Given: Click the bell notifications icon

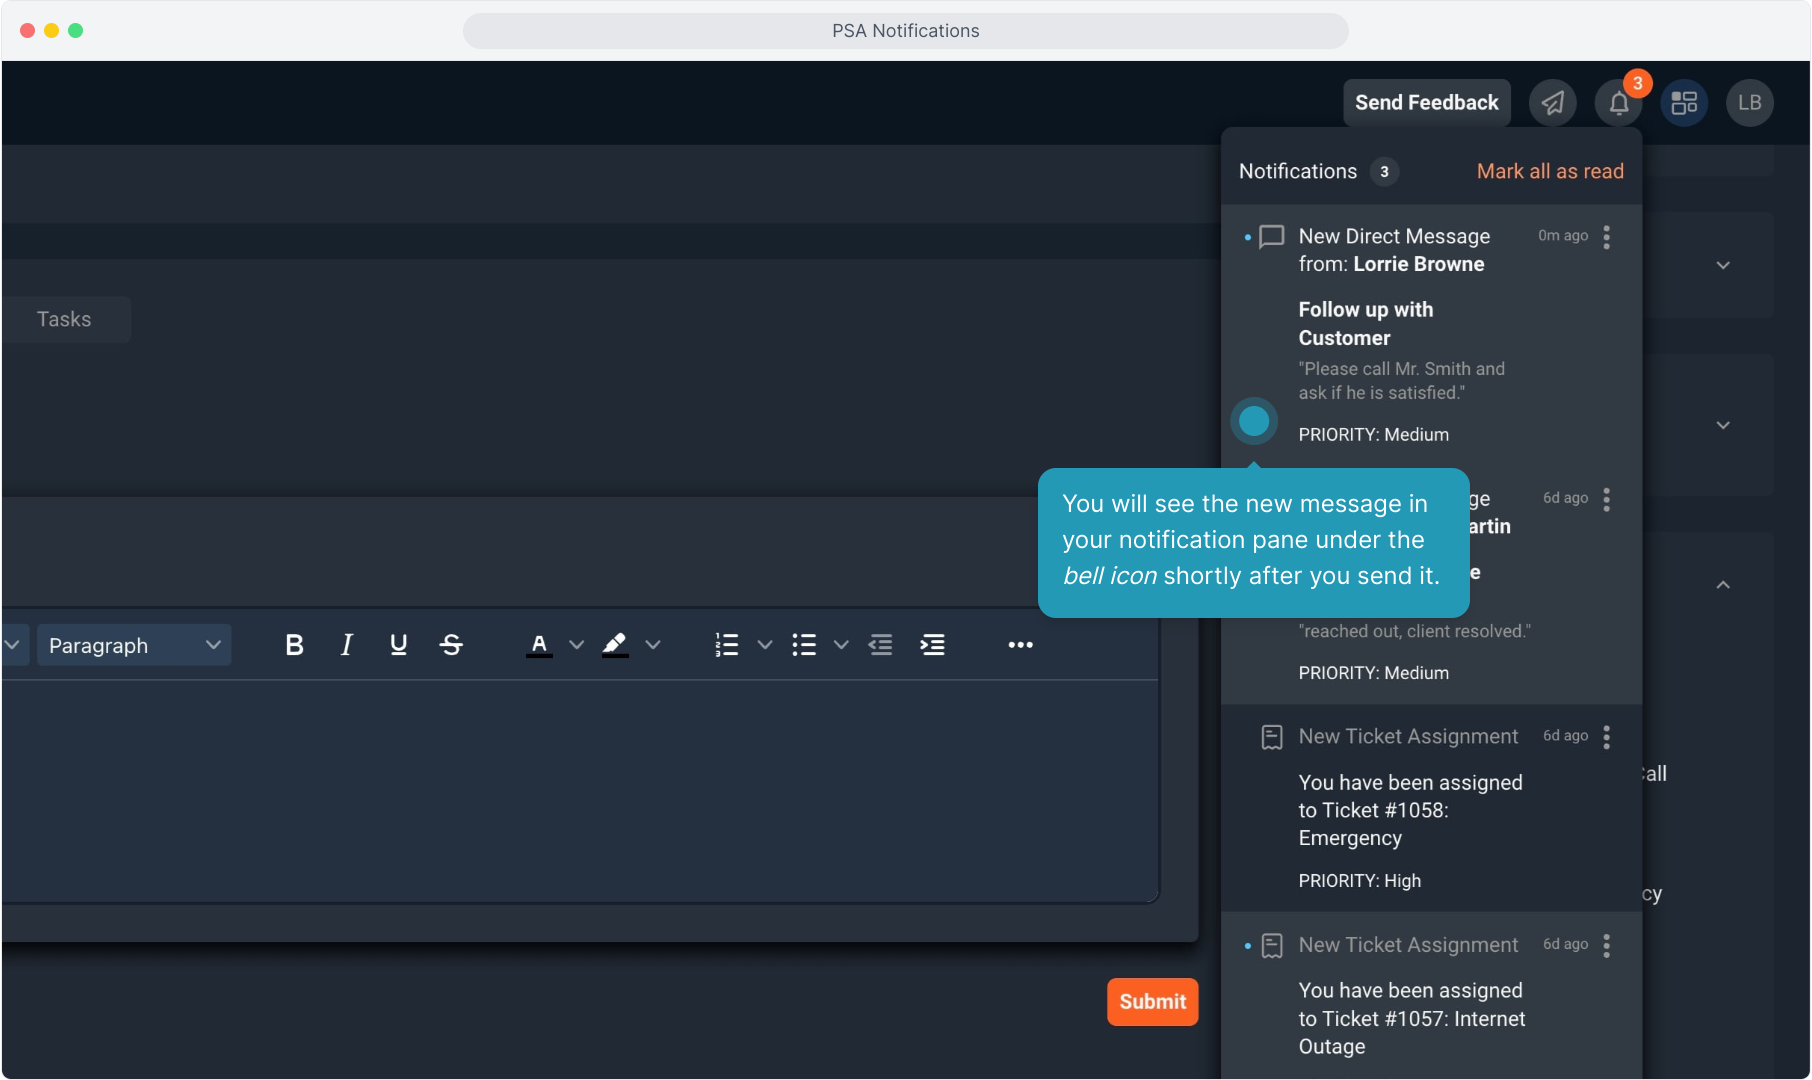Looking at the screenshot, I should click(1618, 103).
